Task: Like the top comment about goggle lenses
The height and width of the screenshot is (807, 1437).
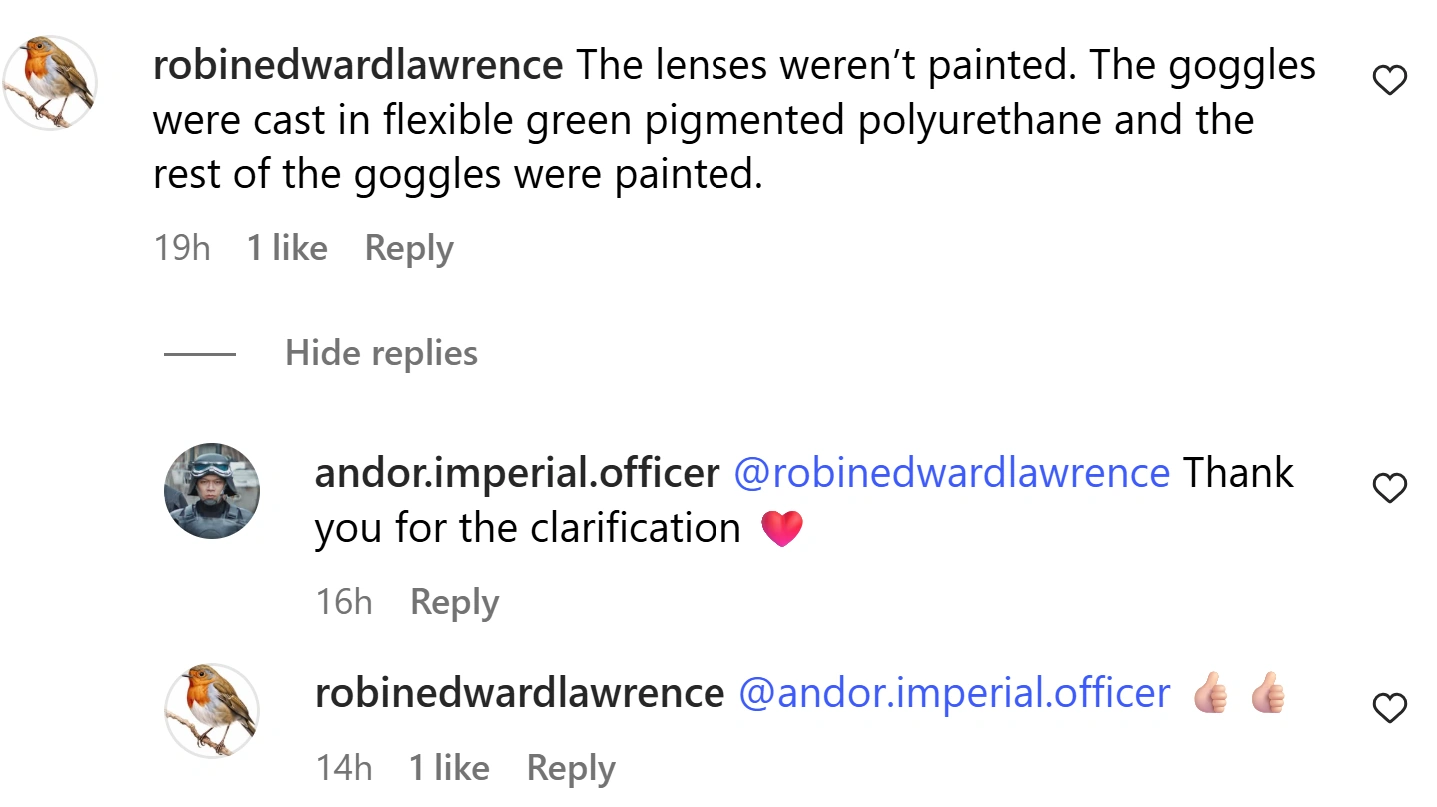Action: pyautogui.click(x=1390, y=80)
